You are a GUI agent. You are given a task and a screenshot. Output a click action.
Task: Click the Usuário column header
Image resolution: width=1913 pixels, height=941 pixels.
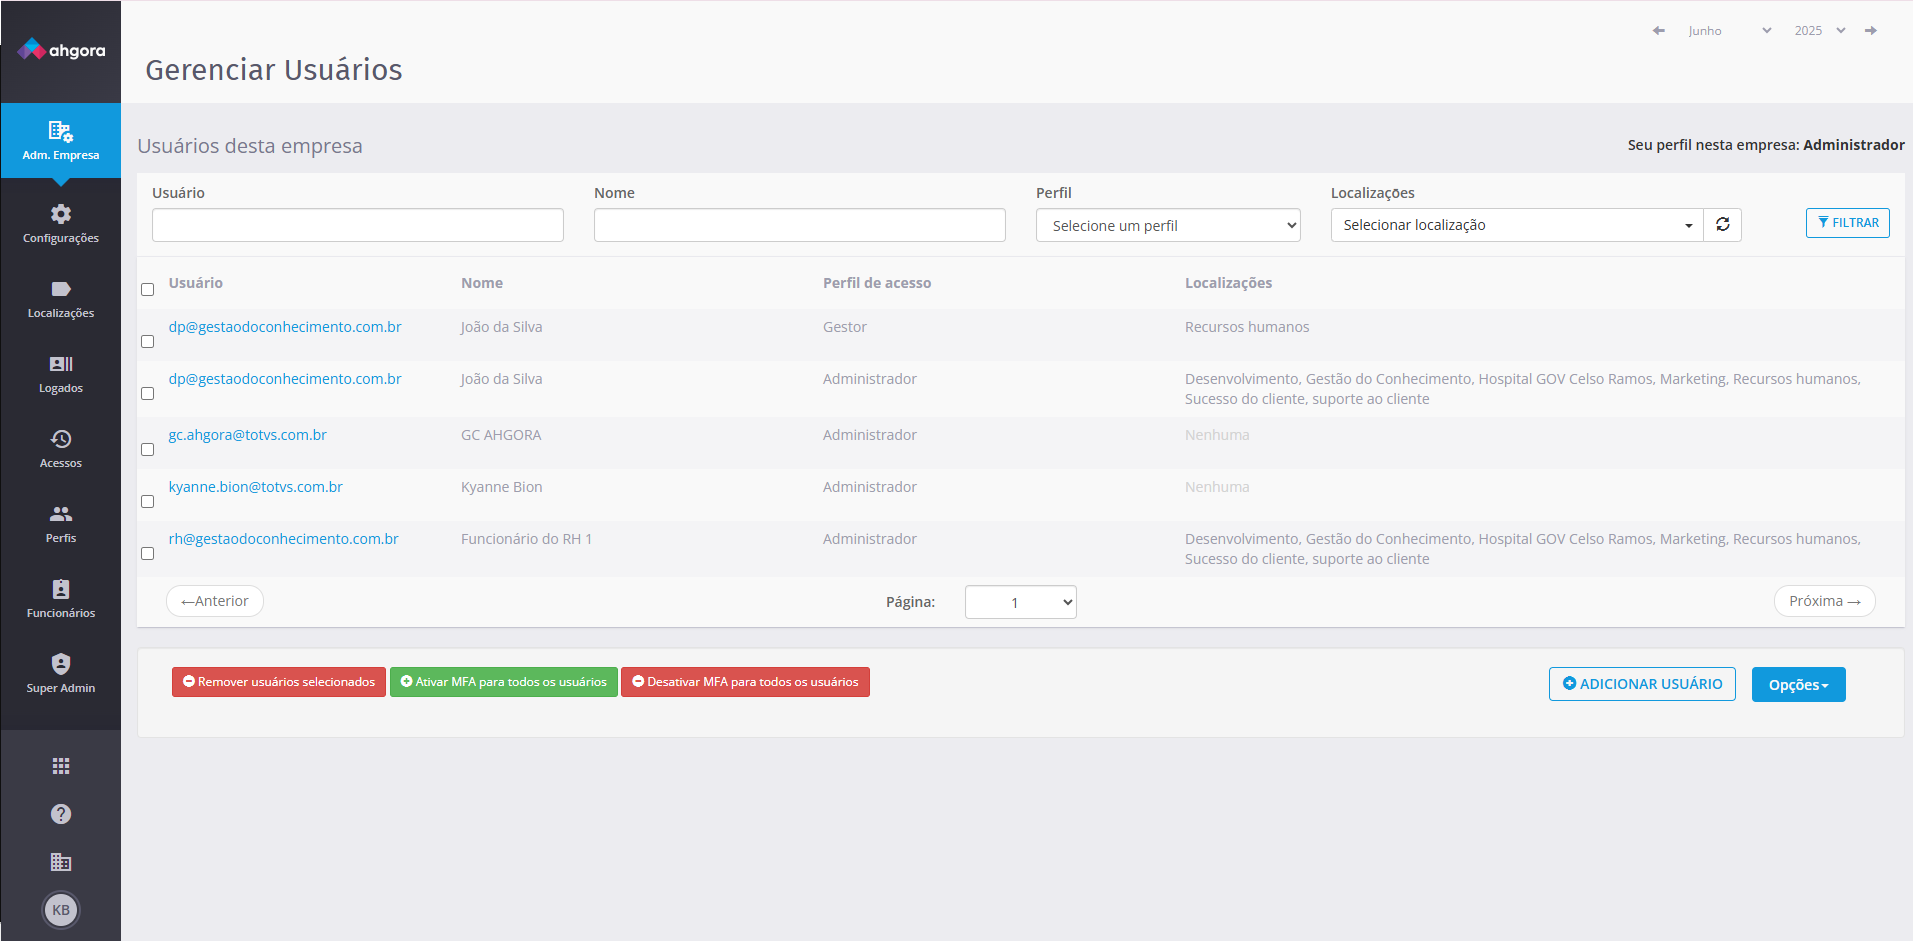click(196, 283)
